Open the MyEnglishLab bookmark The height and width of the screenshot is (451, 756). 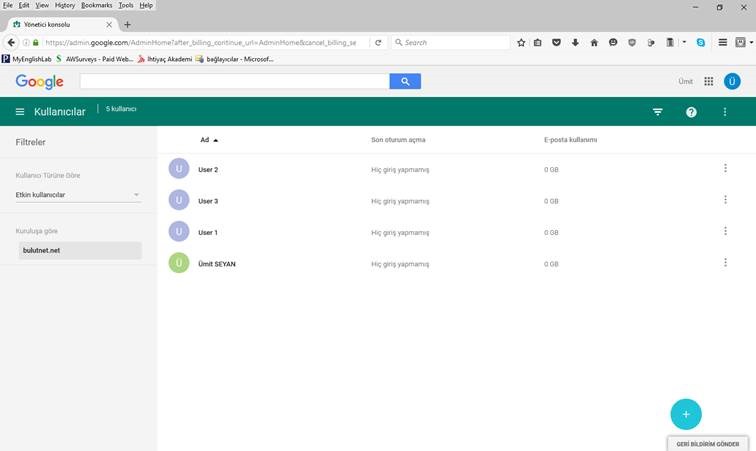[27, 59]
